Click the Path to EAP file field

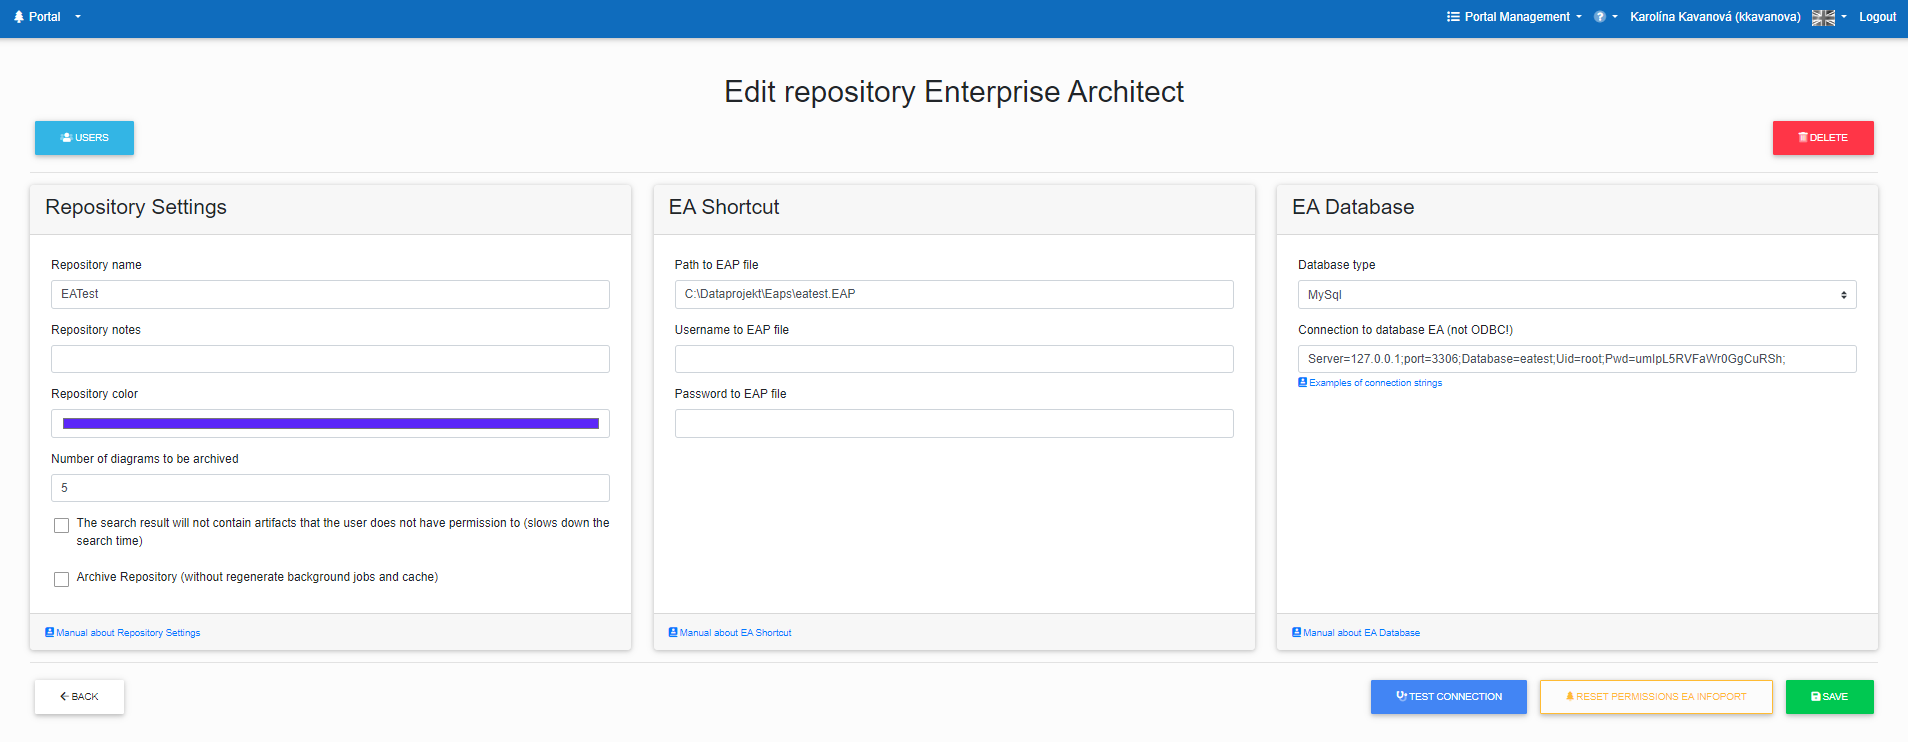pyautogui.click(x=954, y=294)
